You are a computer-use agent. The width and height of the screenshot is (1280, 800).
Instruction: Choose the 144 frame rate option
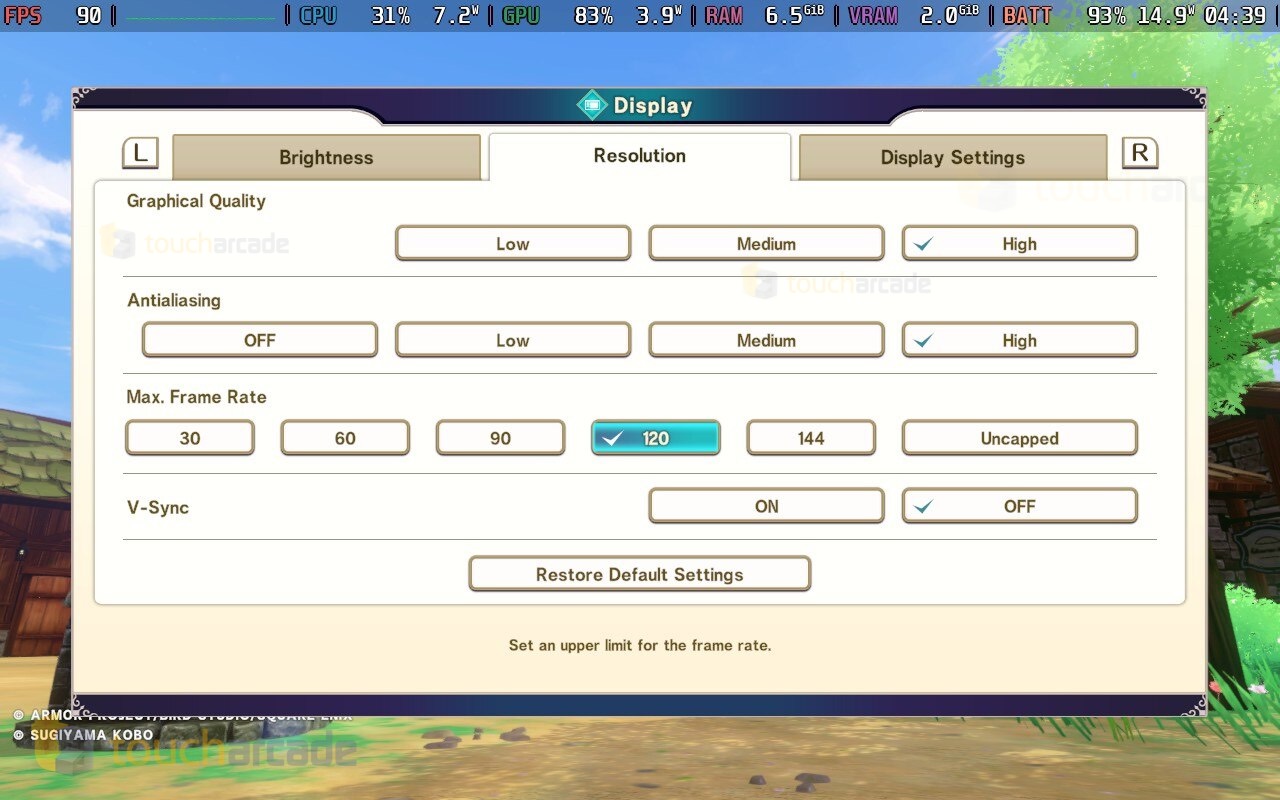811,438
